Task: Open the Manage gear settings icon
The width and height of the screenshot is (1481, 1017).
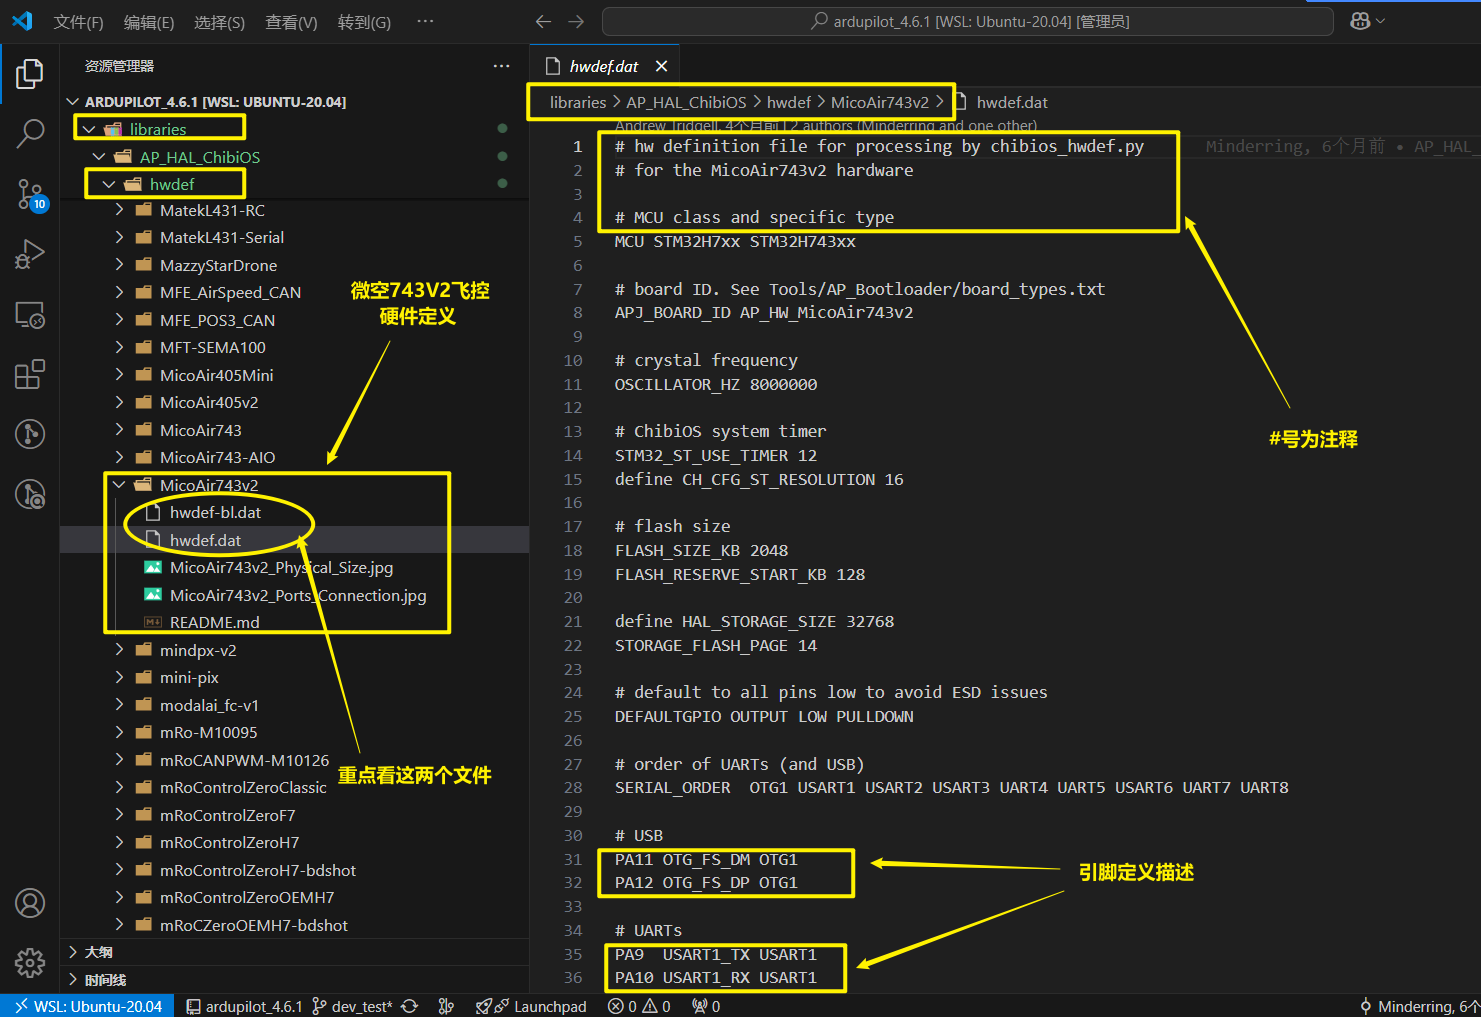Action: click(30, 962)
